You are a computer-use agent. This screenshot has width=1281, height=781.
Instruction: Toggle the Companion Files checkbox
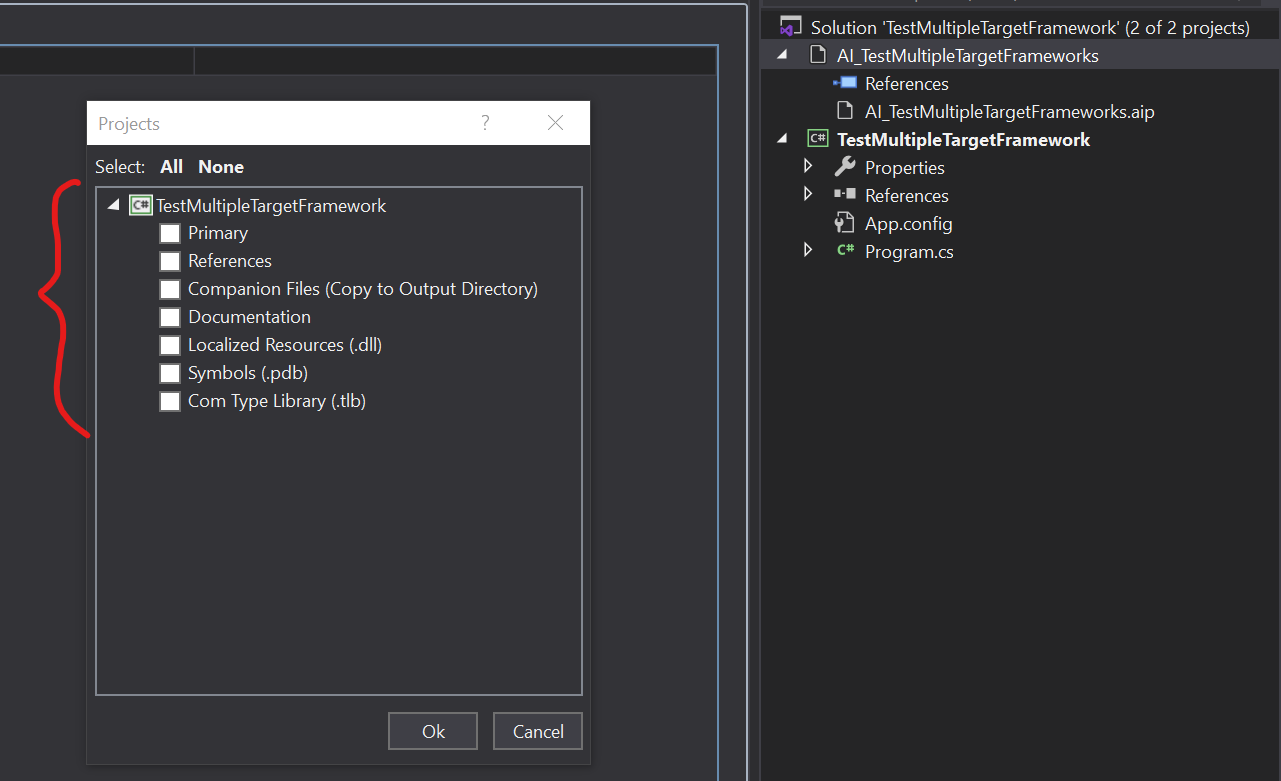(x=170, y=289)
